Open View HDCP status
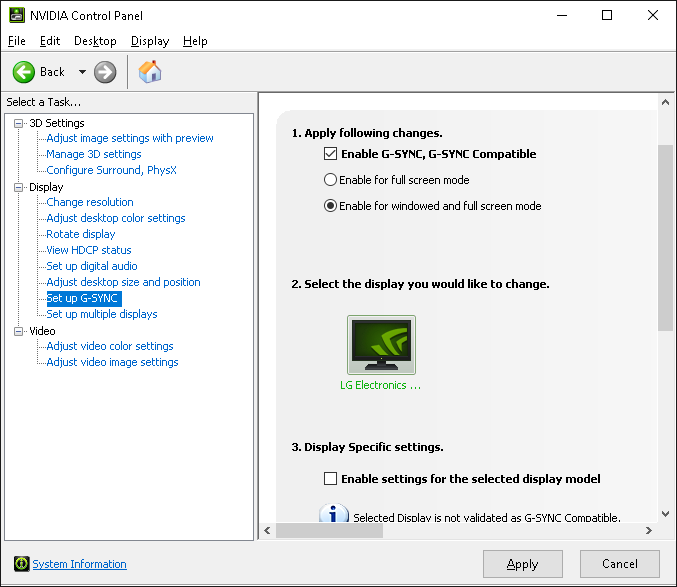The height and width of the screenshot is (587, 677). click(89, 250)
